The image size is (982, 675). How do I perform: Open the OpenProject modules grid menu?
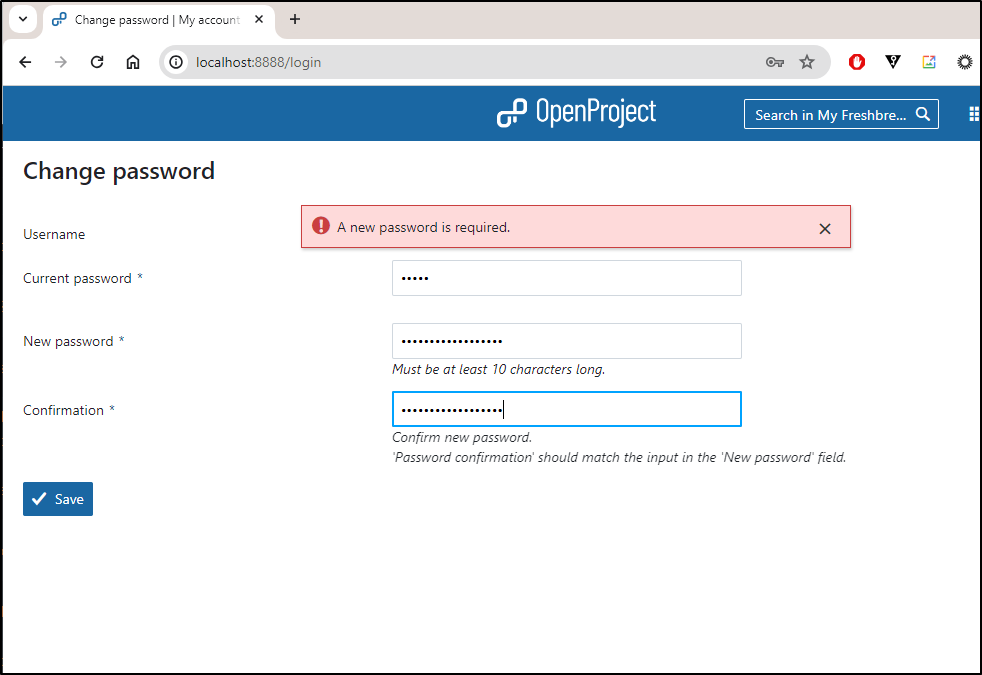point(974,114)
